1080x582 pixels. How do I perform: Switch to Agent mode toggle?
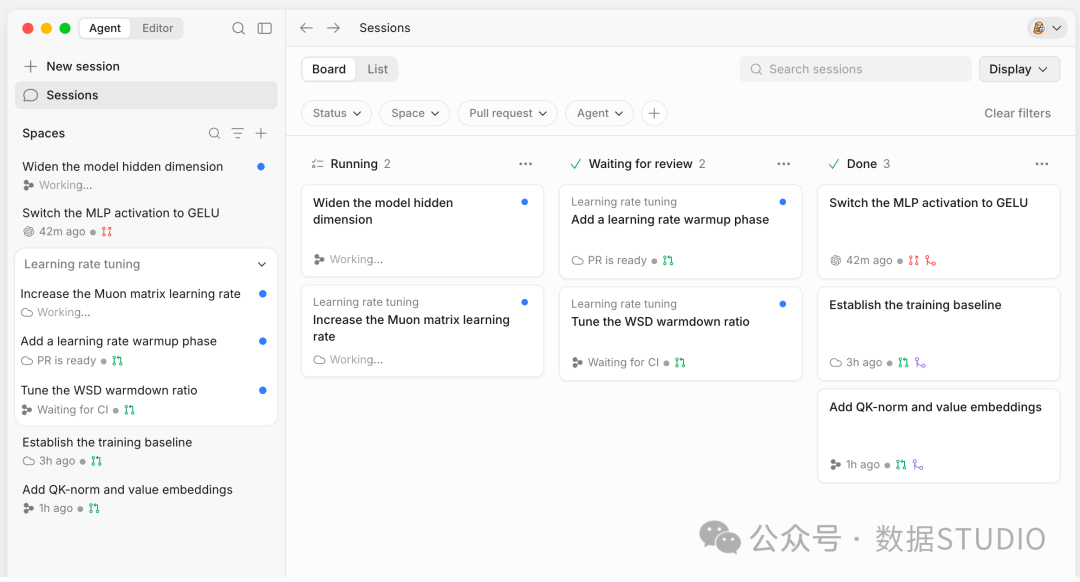click(105, 28)
